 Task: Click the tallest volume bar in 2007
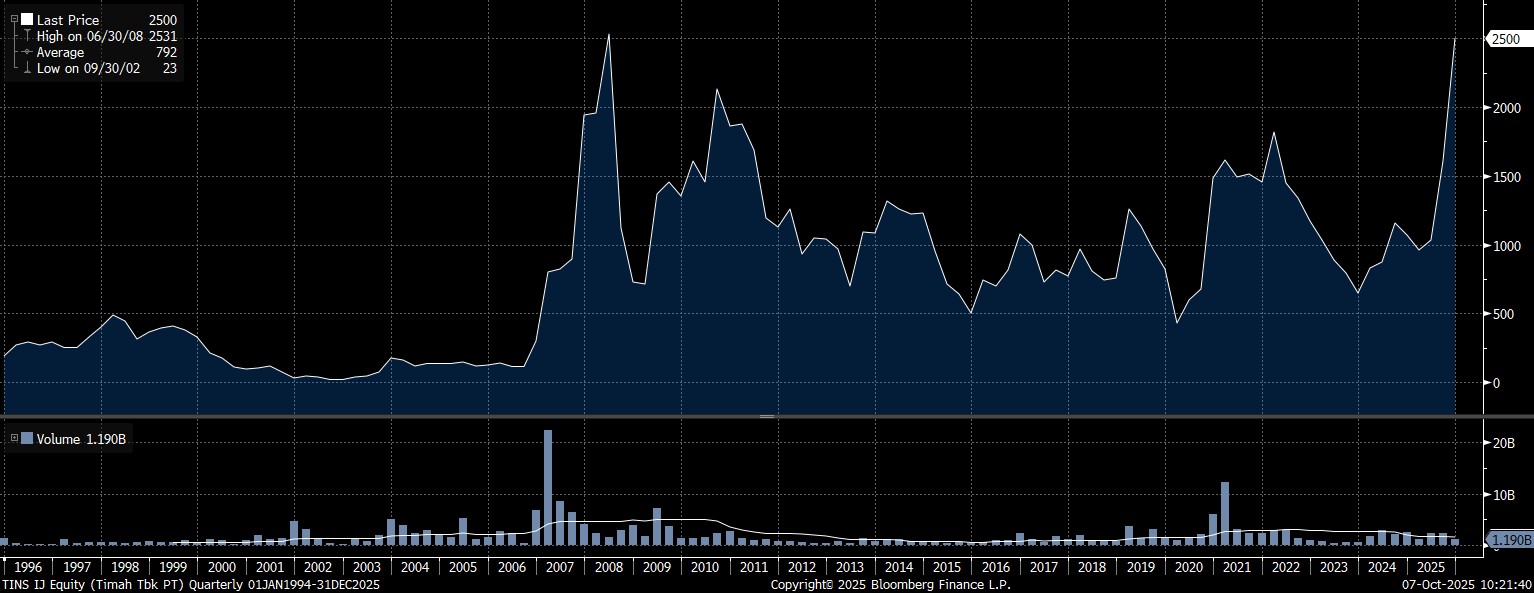pyautogui.click(x=548, y=488)
